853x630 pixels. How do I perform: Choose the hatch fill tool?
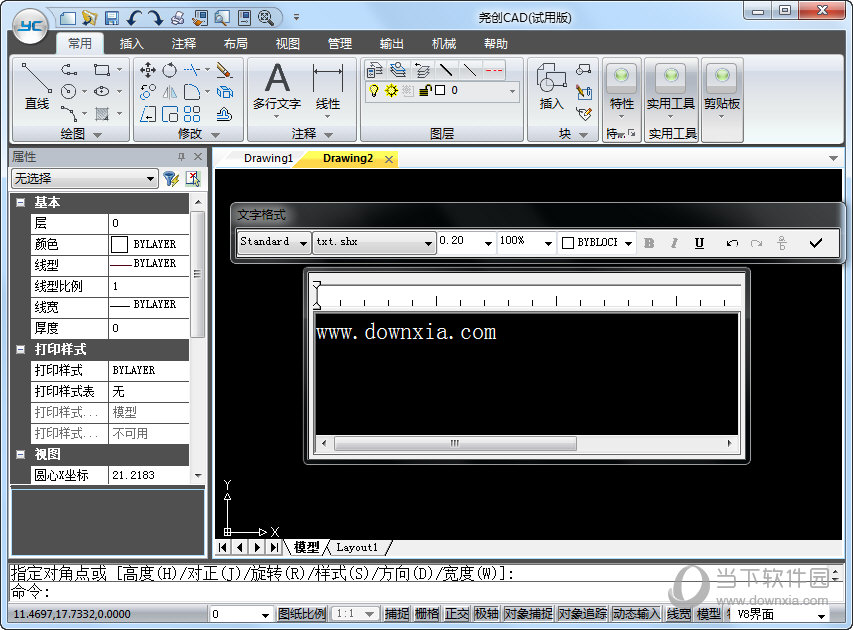(x=102, y=113)
